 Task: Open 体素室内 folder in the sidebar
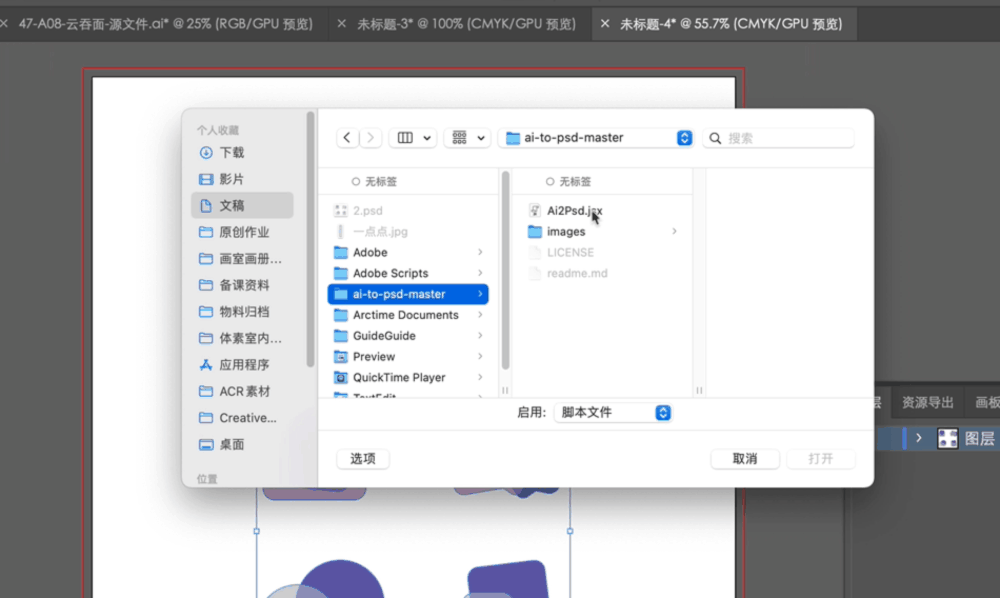click(x=242, y=338)
